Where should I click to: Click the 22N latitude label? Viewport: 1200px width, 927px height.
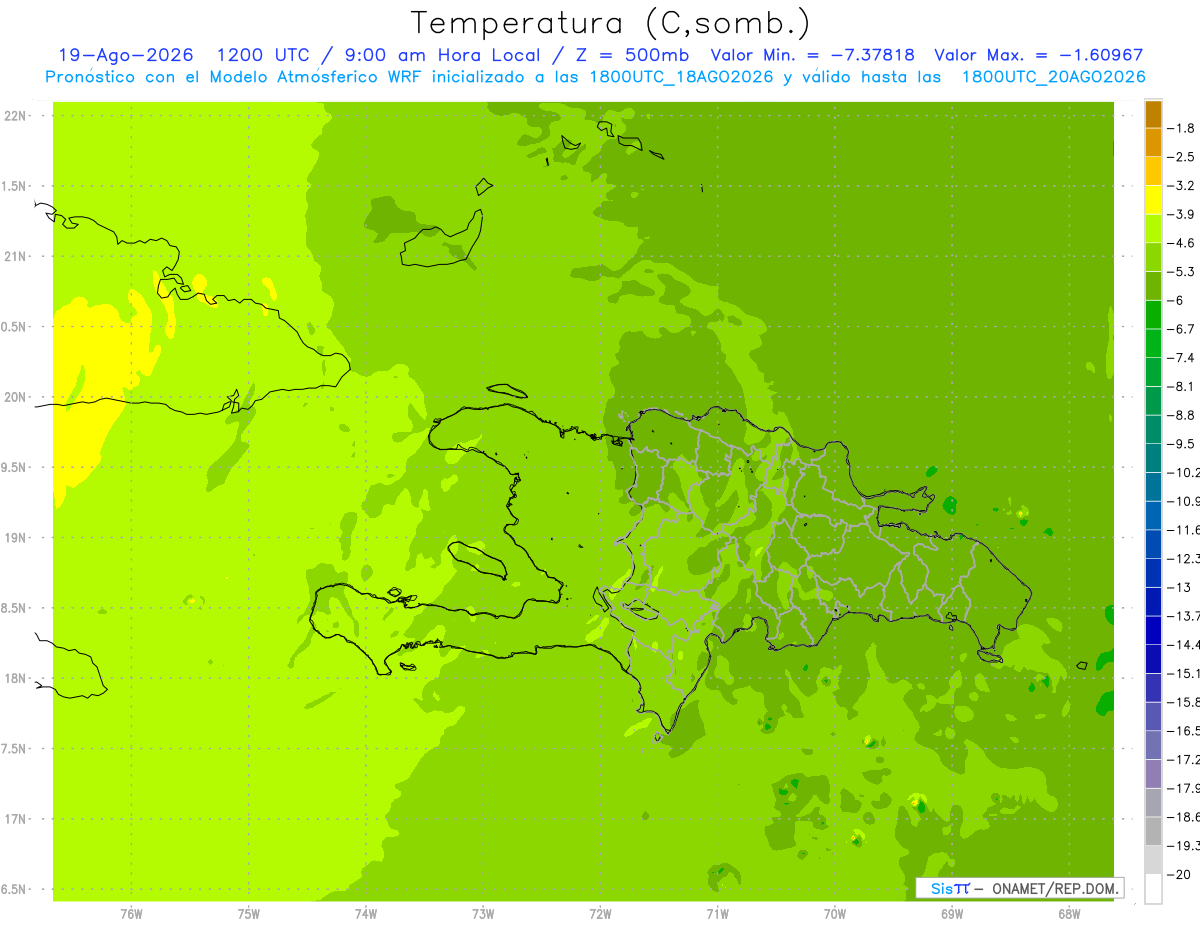[16, 116]
